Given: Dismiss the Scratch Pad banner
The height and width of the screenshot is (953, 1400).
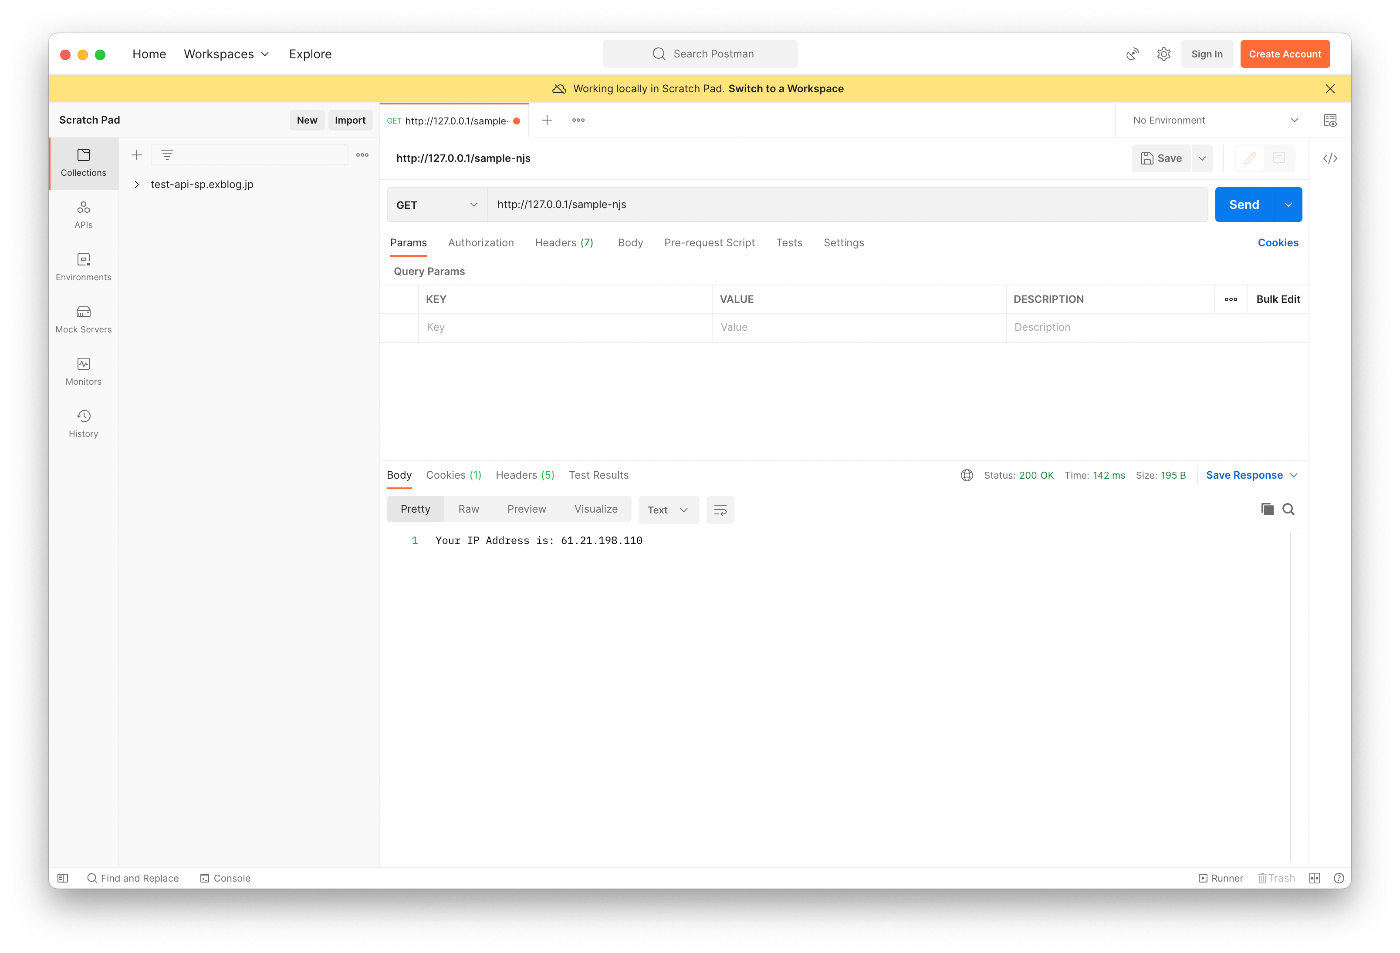Looking at the screenshot, I should (x=1330, y=89).
